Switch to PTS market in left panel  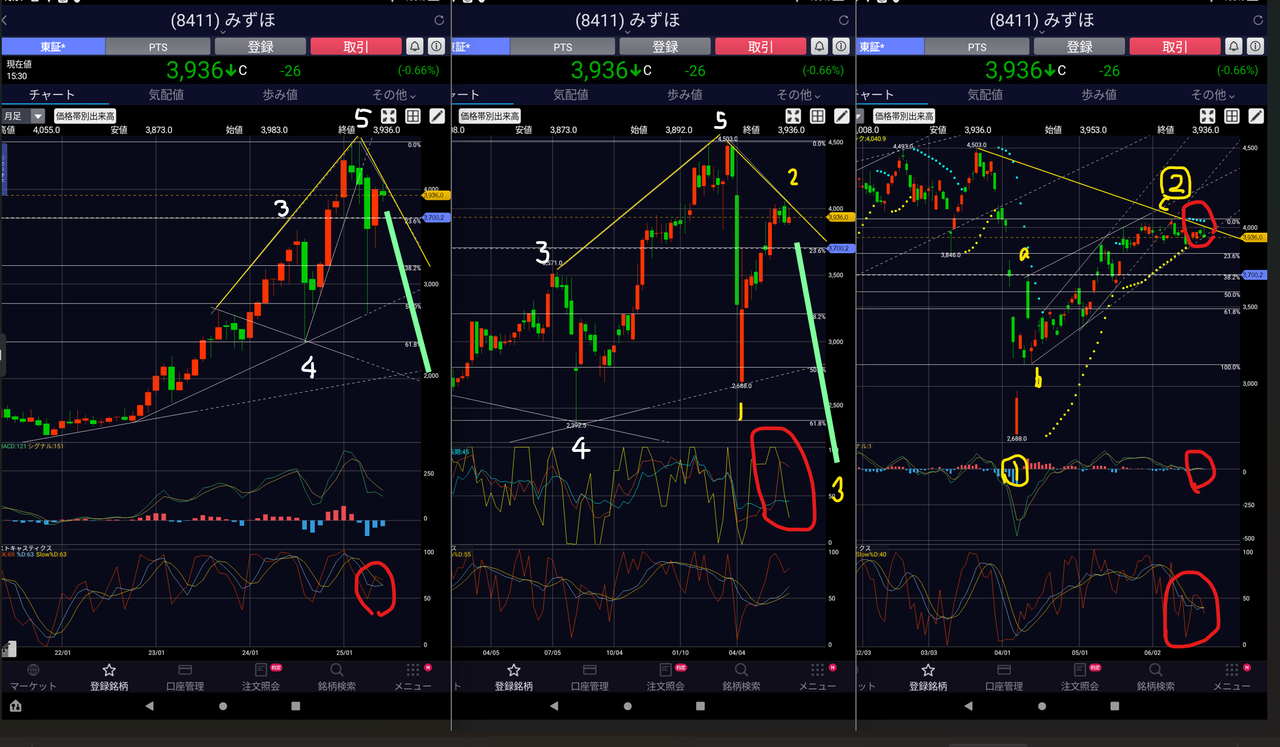tap(158, 46)
